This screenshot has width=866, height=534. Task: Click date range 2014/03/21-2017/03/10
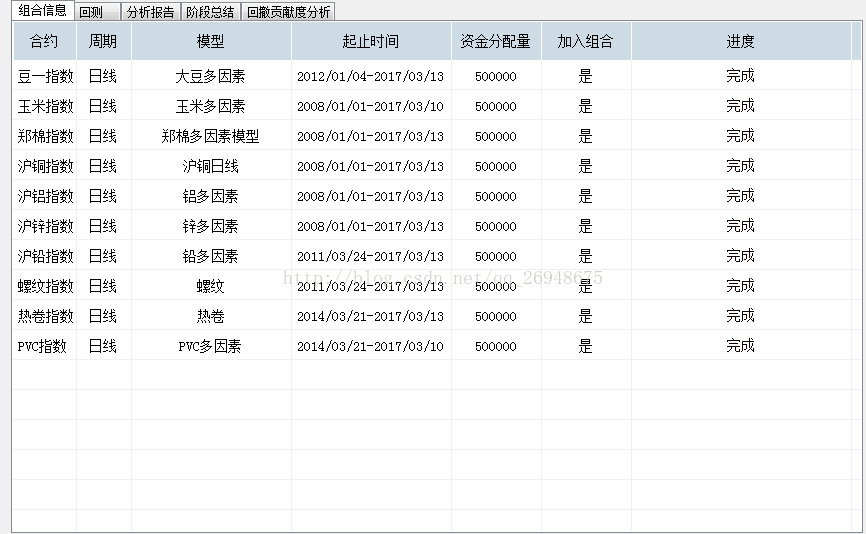pos(371,346)
